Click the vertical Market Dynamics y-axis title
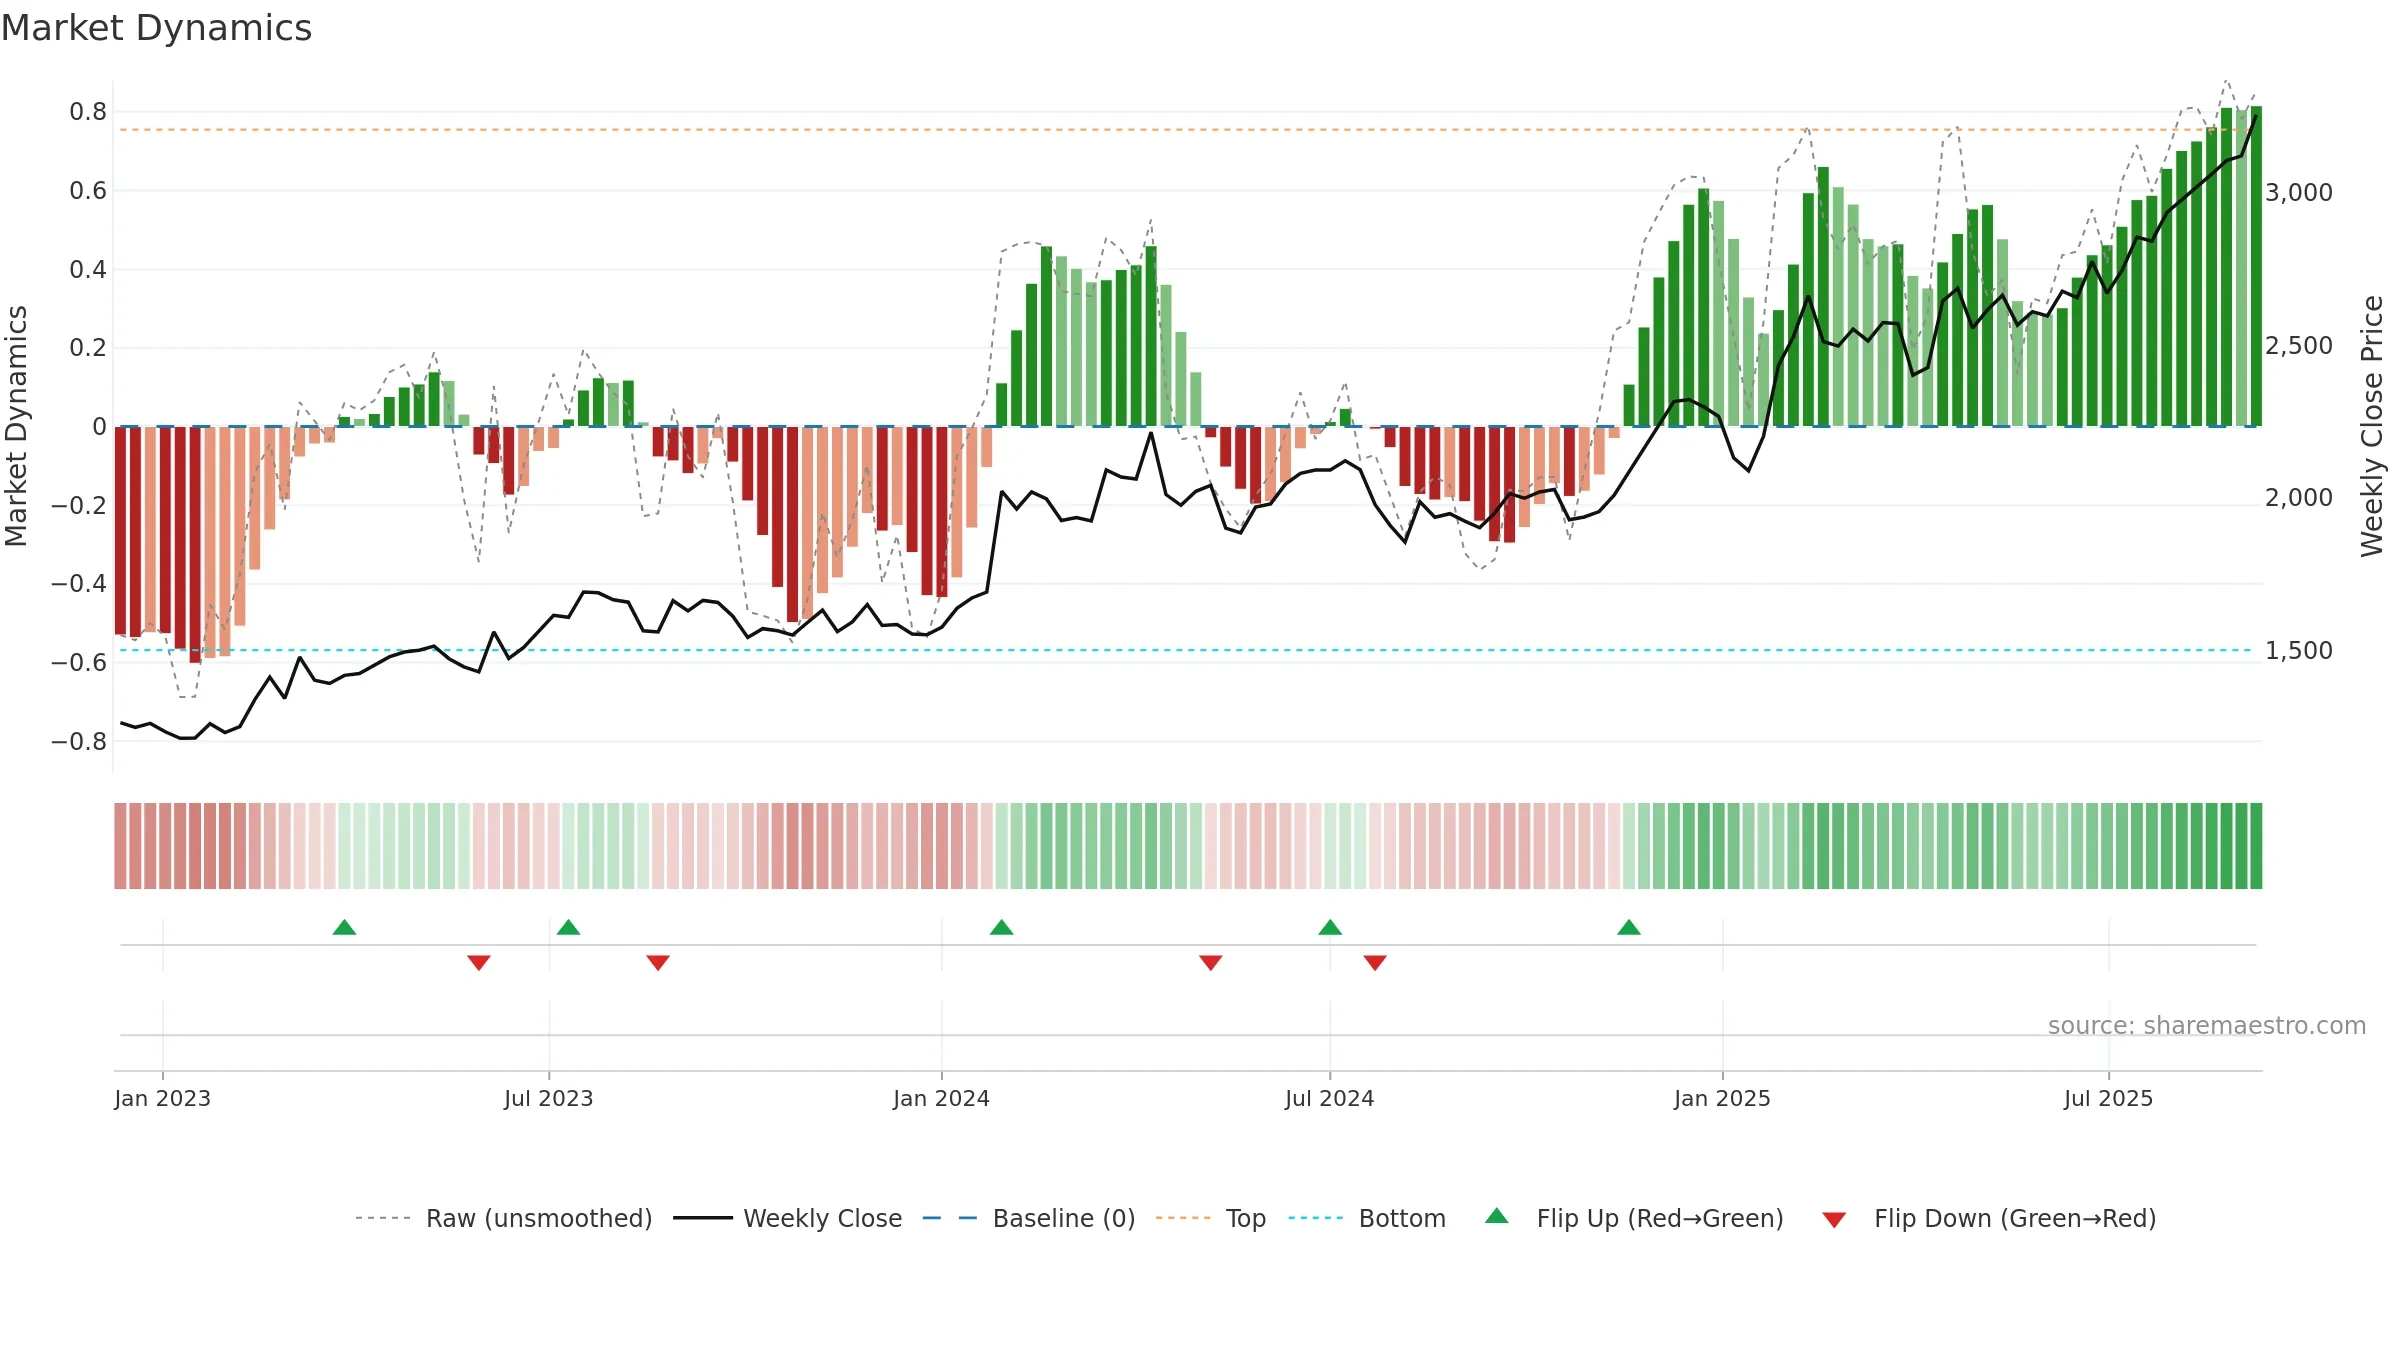This screenshot has height=1350, width=2400. click(16, 426)
